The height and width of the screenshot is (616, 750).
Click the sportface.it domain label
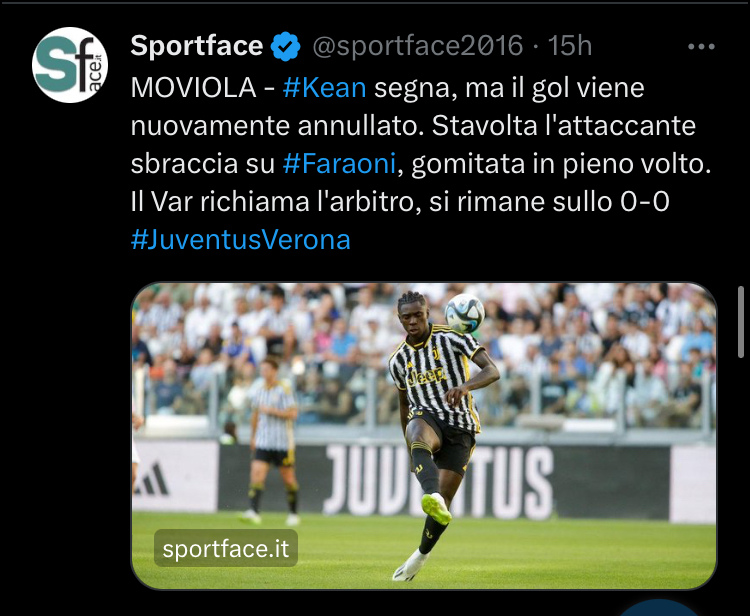pos(226,548)
